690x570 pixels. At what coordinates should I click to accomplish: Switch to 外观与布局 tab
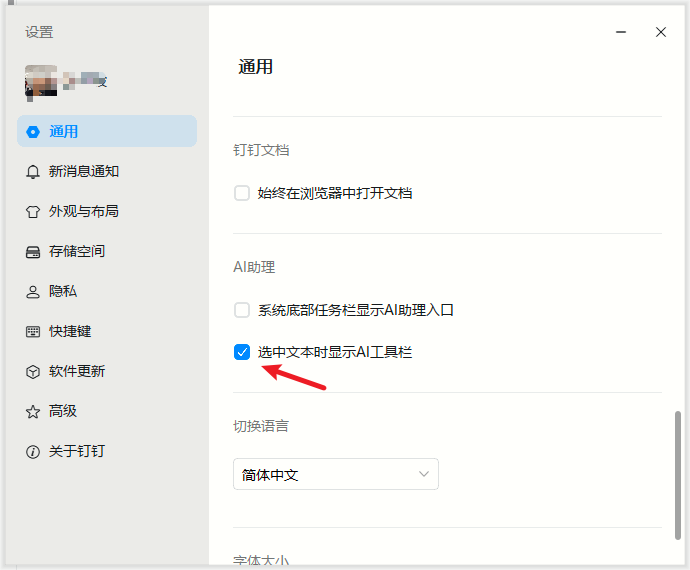[84, 211]
